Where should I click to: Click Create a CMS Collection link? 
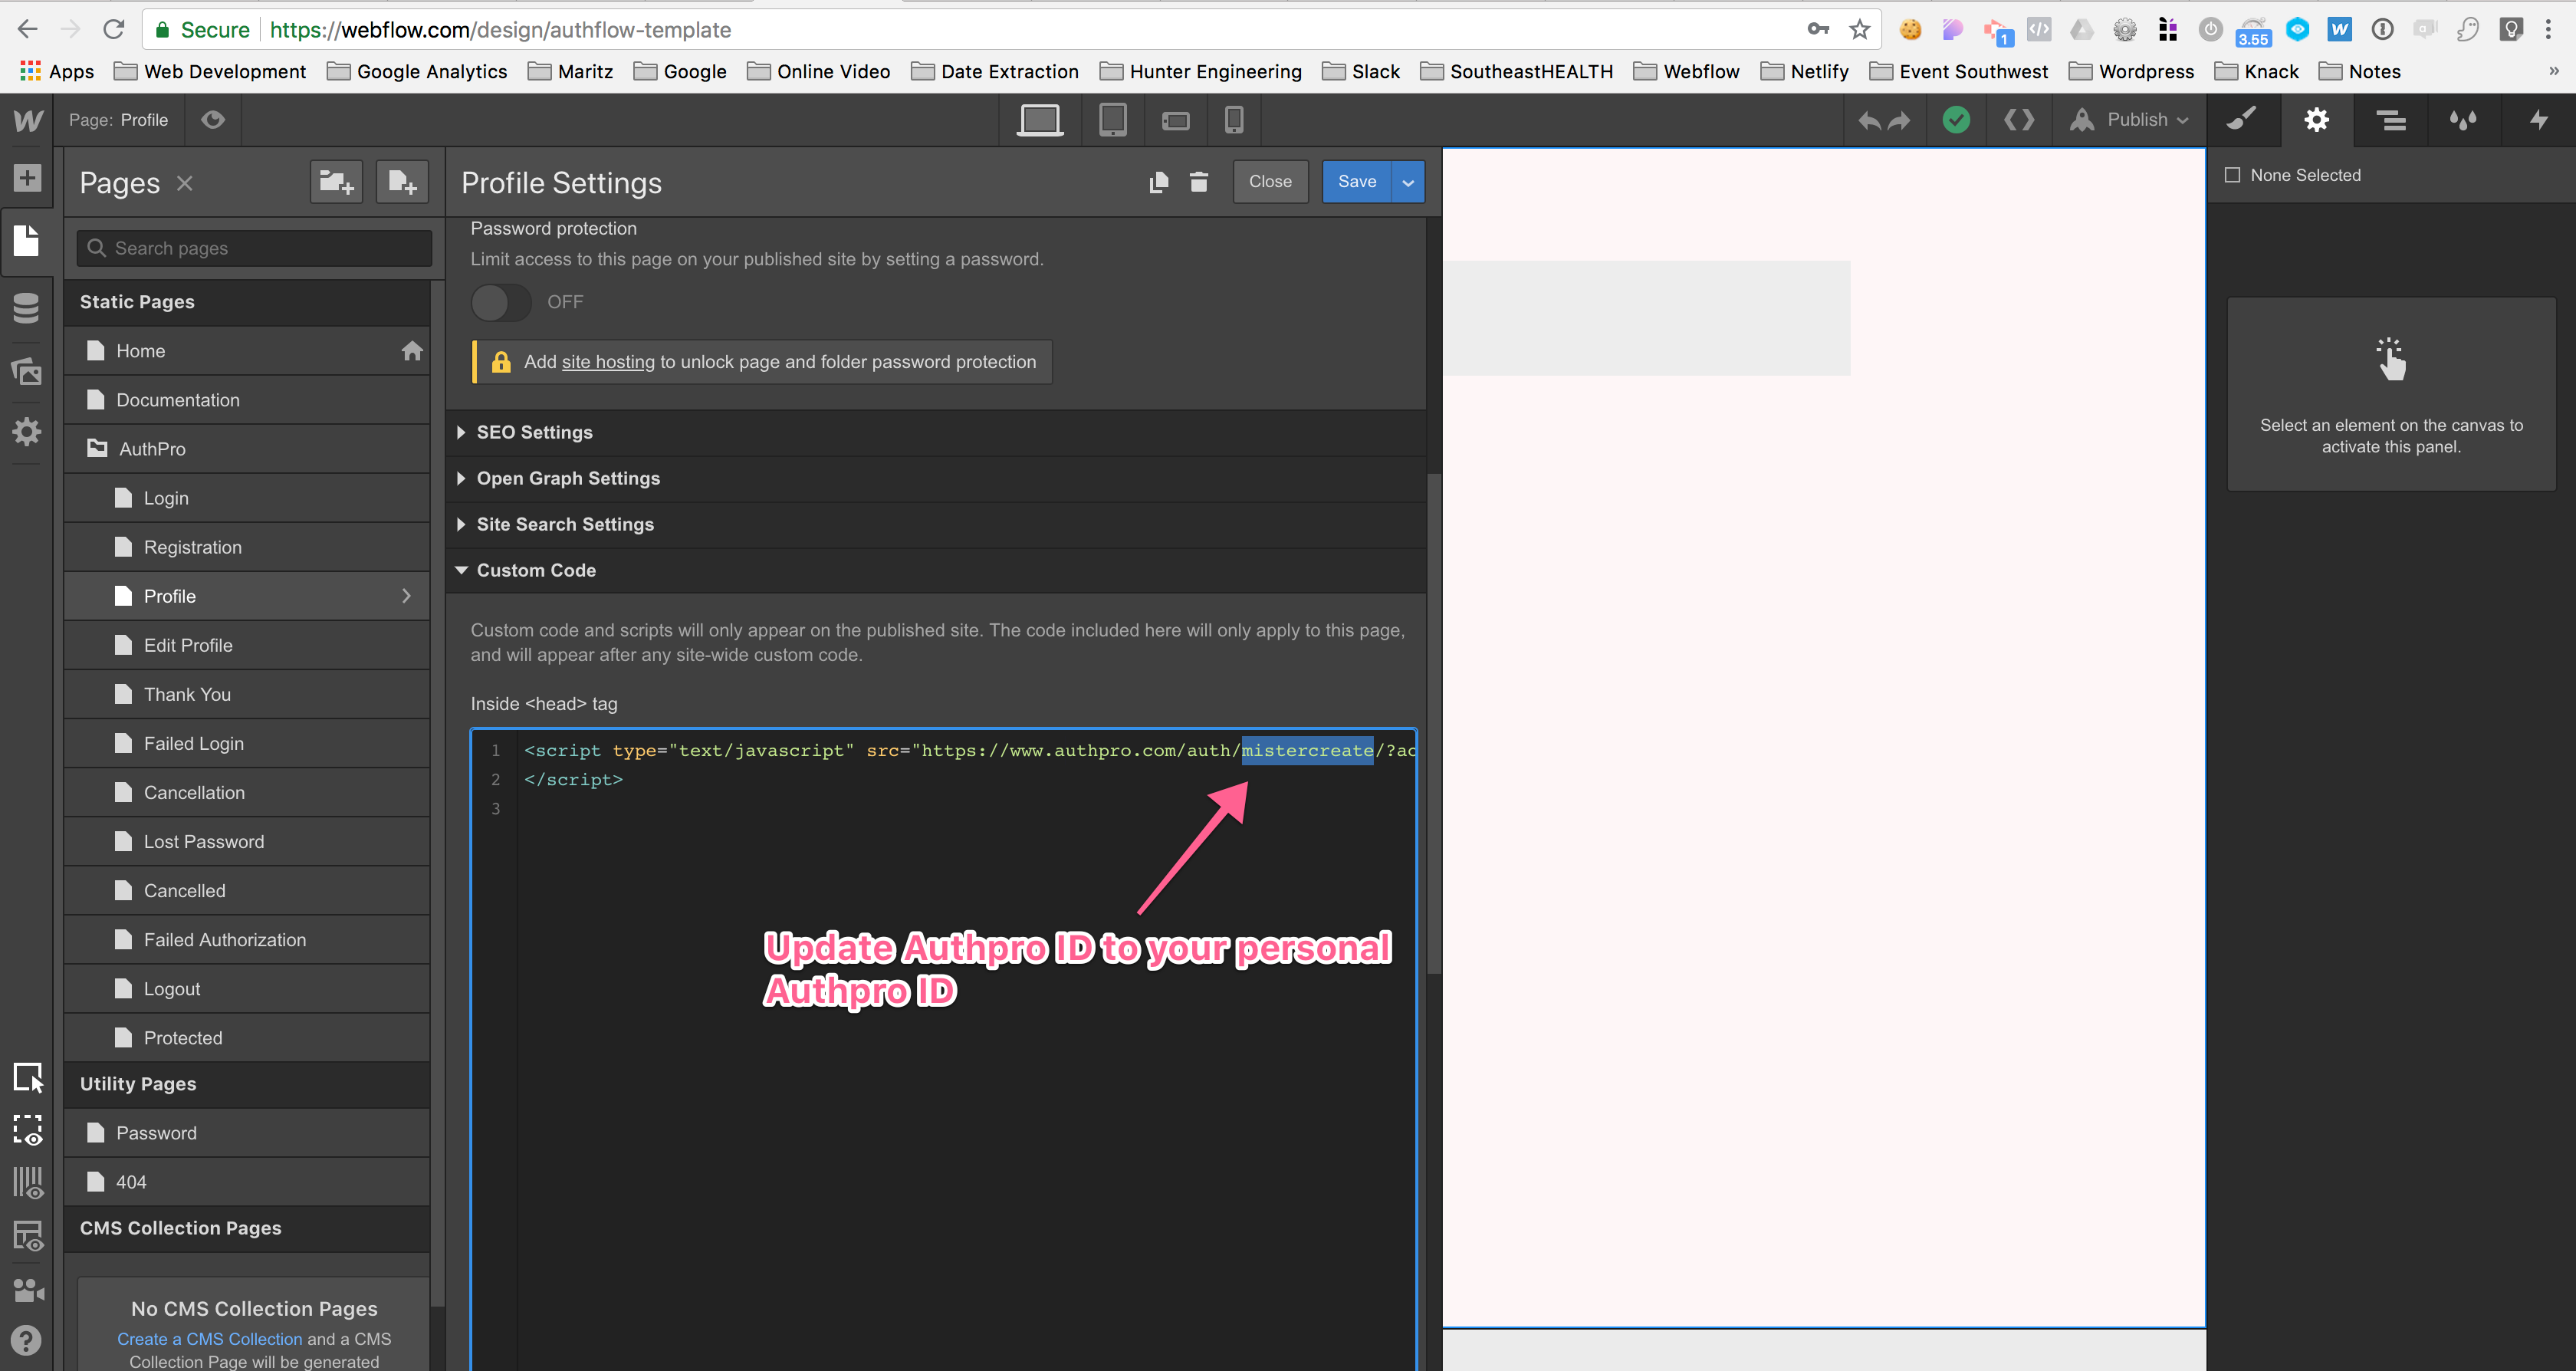[x=209, y=1339]
